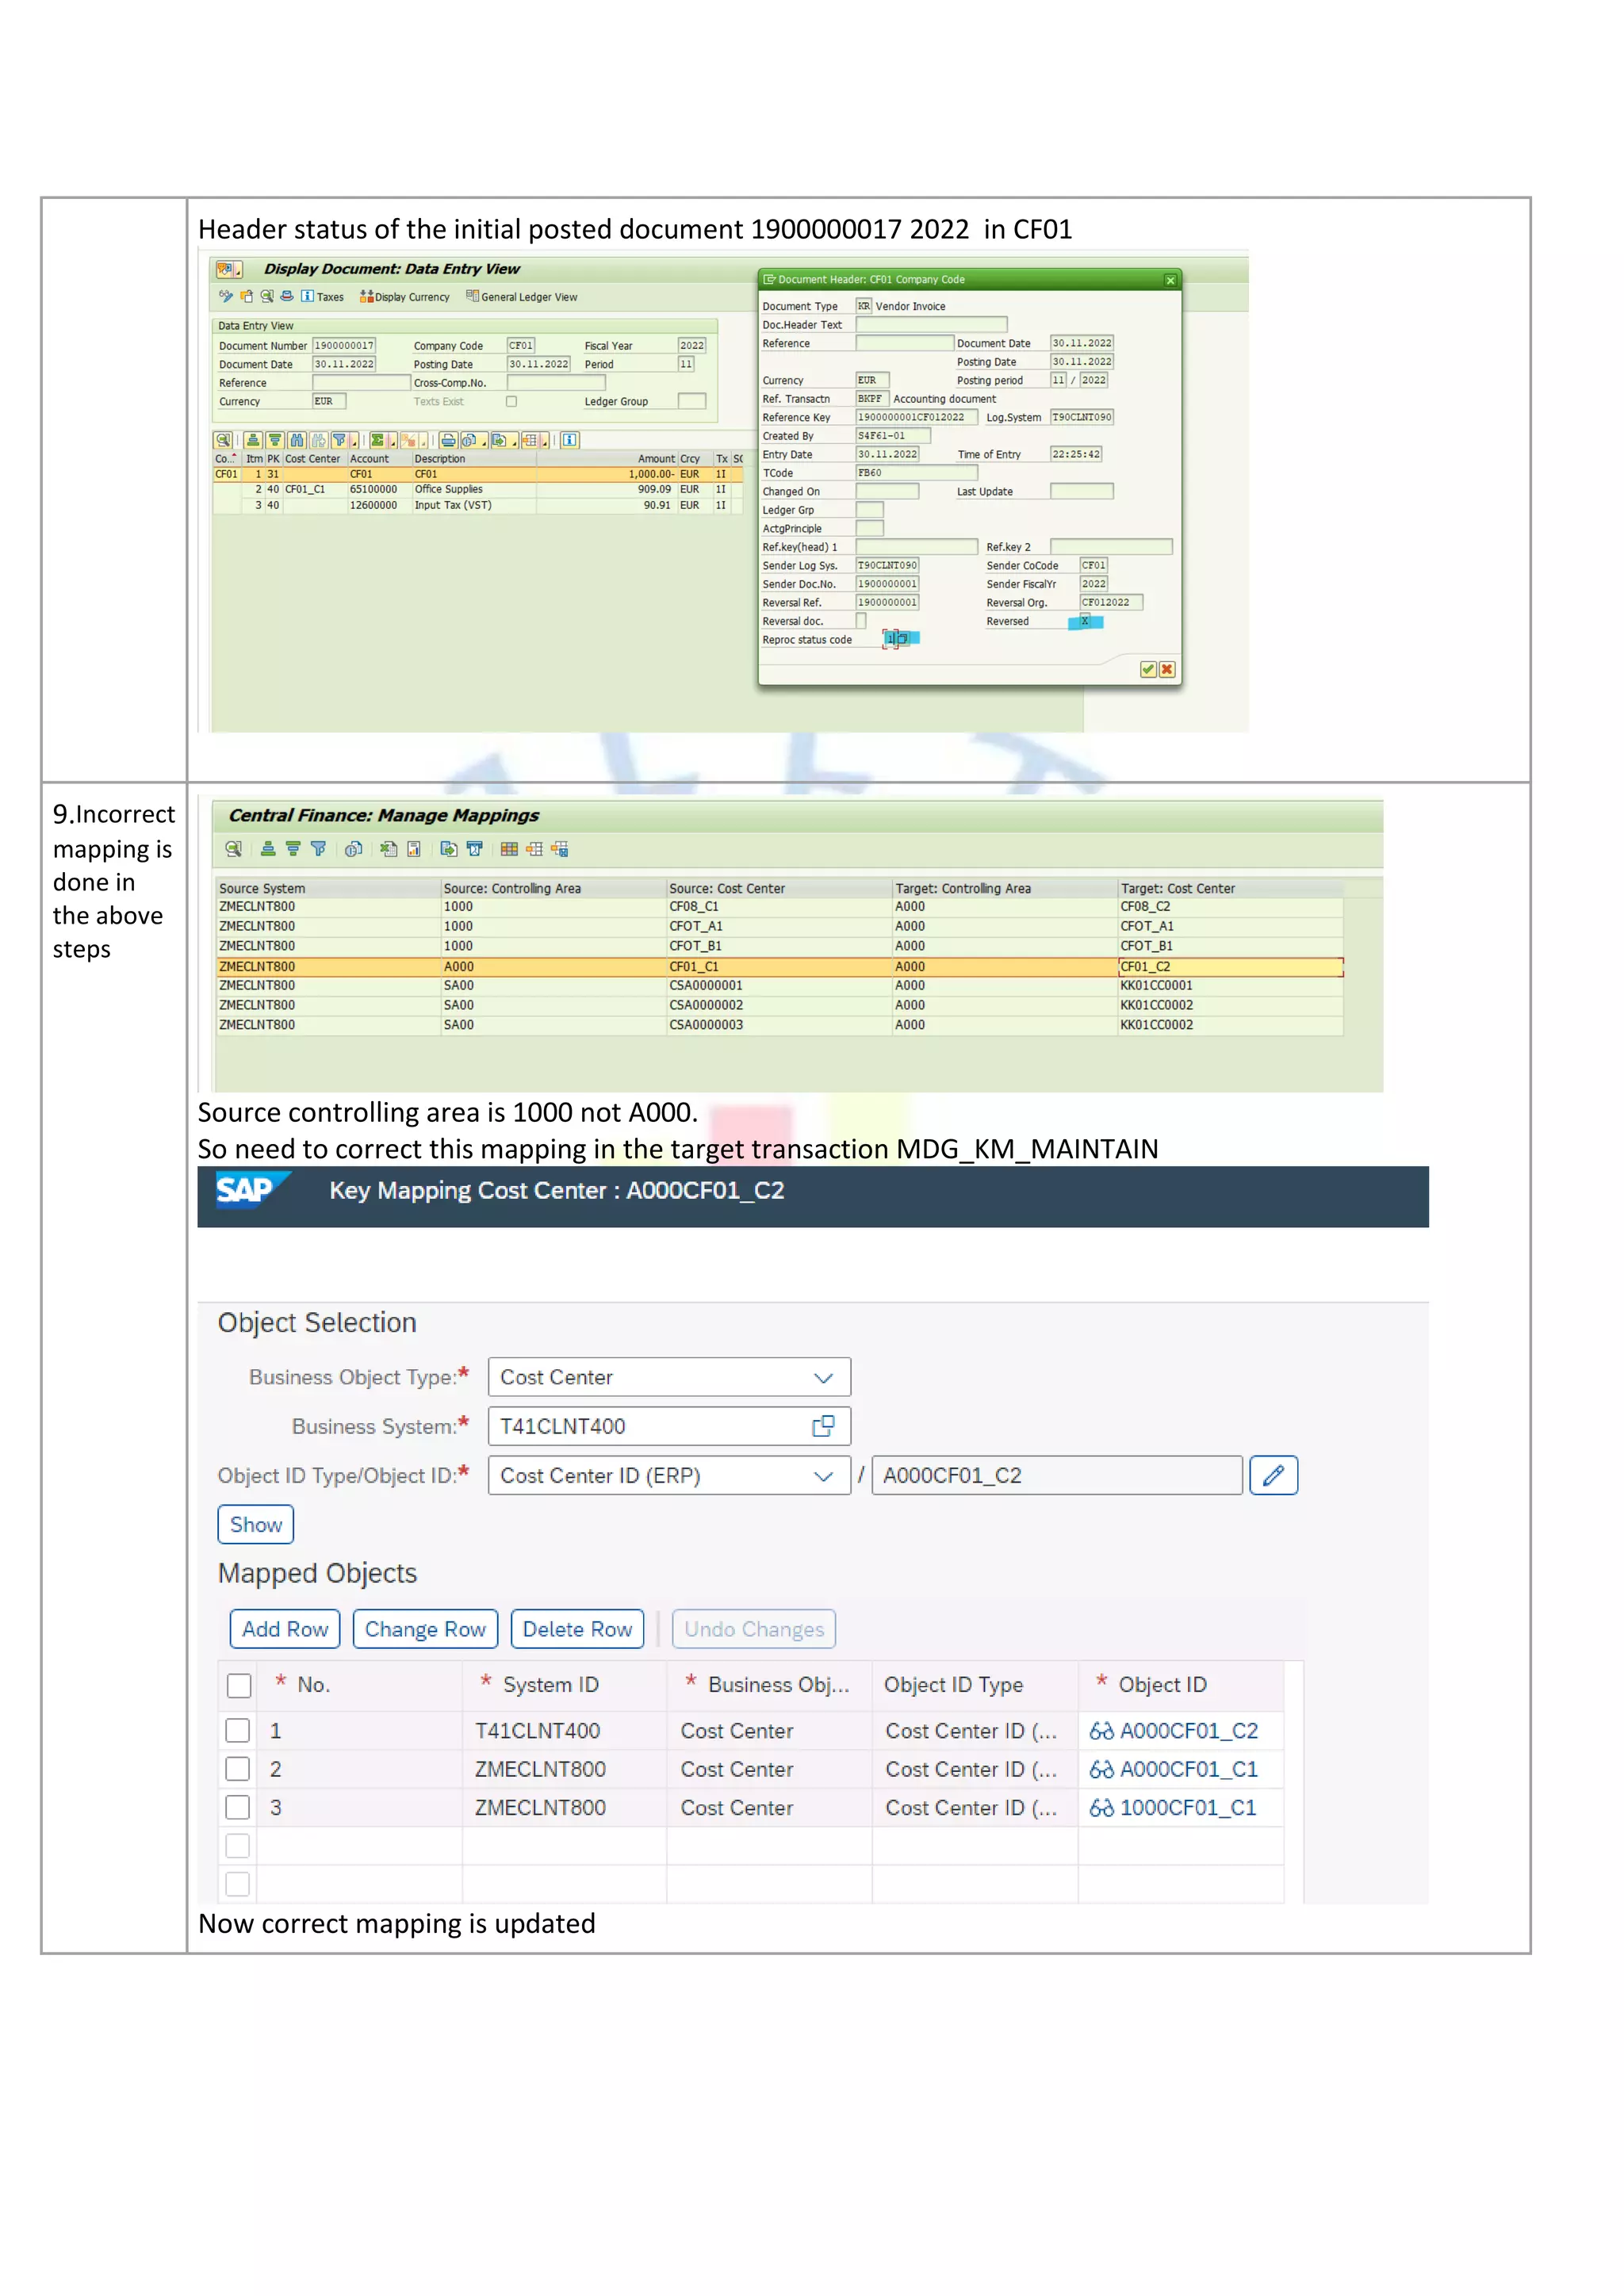This screenshot has width=1624, height=2296.
Task: Select mapping row with source CSA0000001
Action: (x=780, y=986)
